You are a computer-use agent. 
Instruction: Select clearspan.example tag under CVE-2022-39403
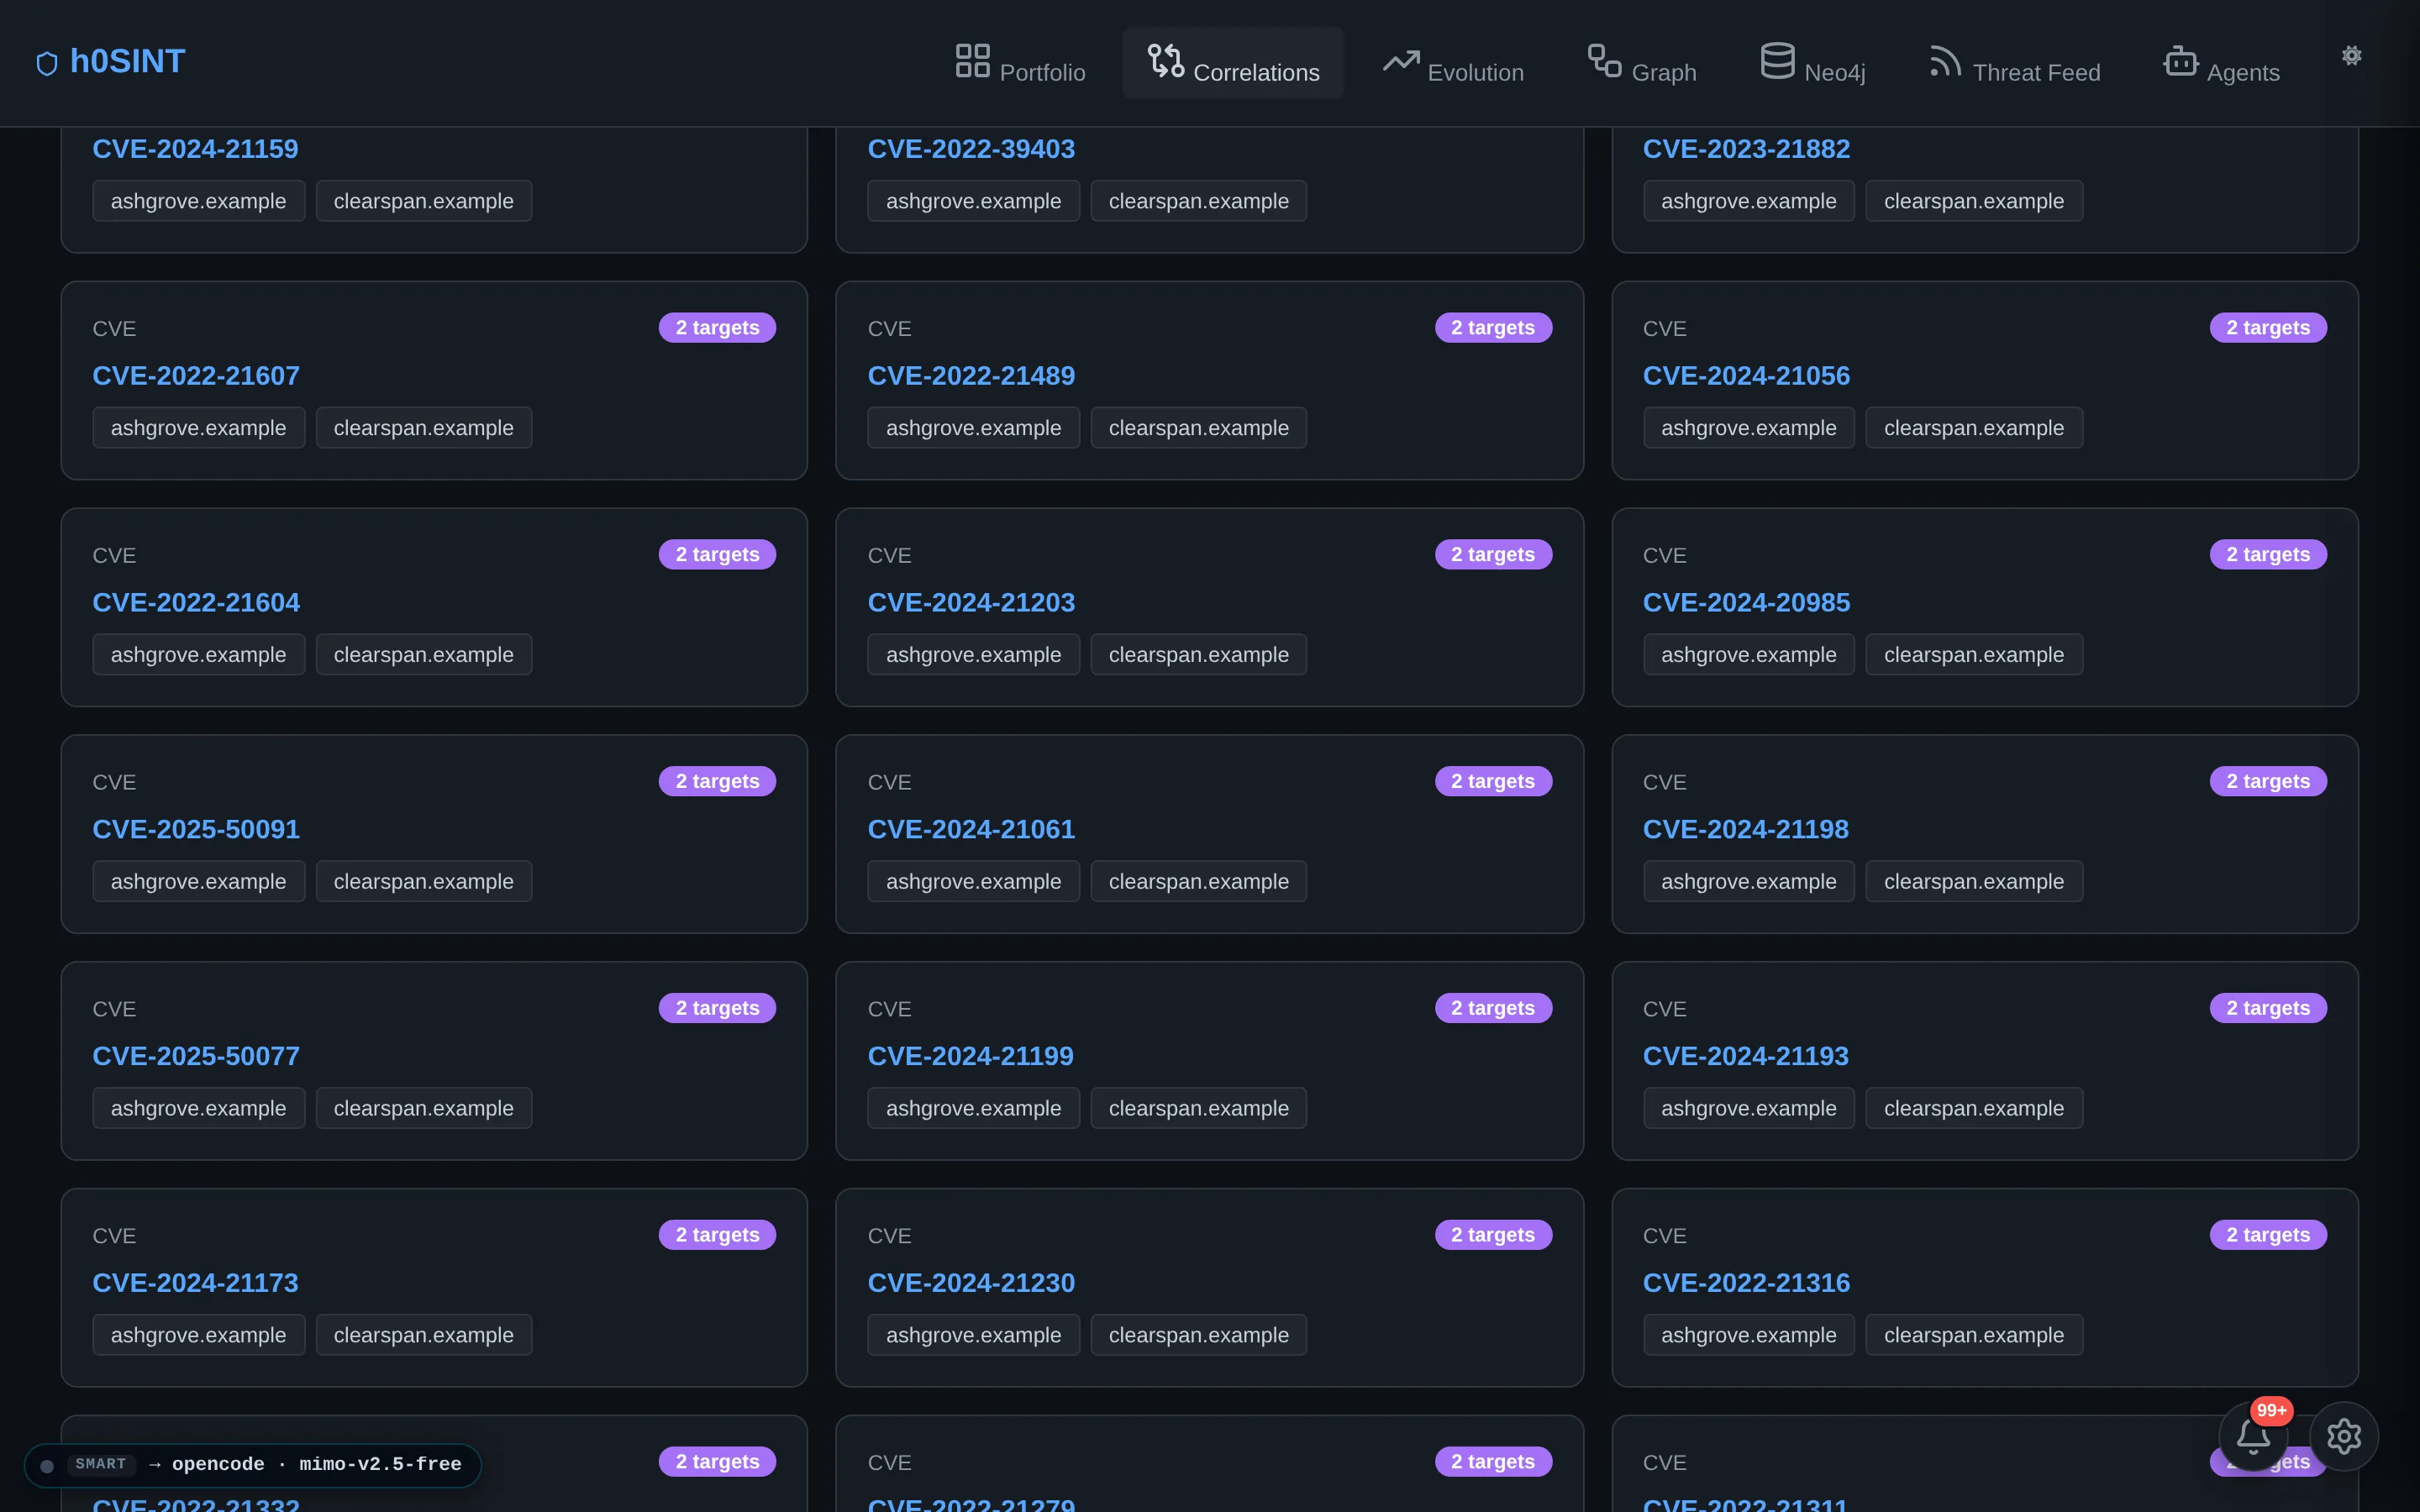1198,201
